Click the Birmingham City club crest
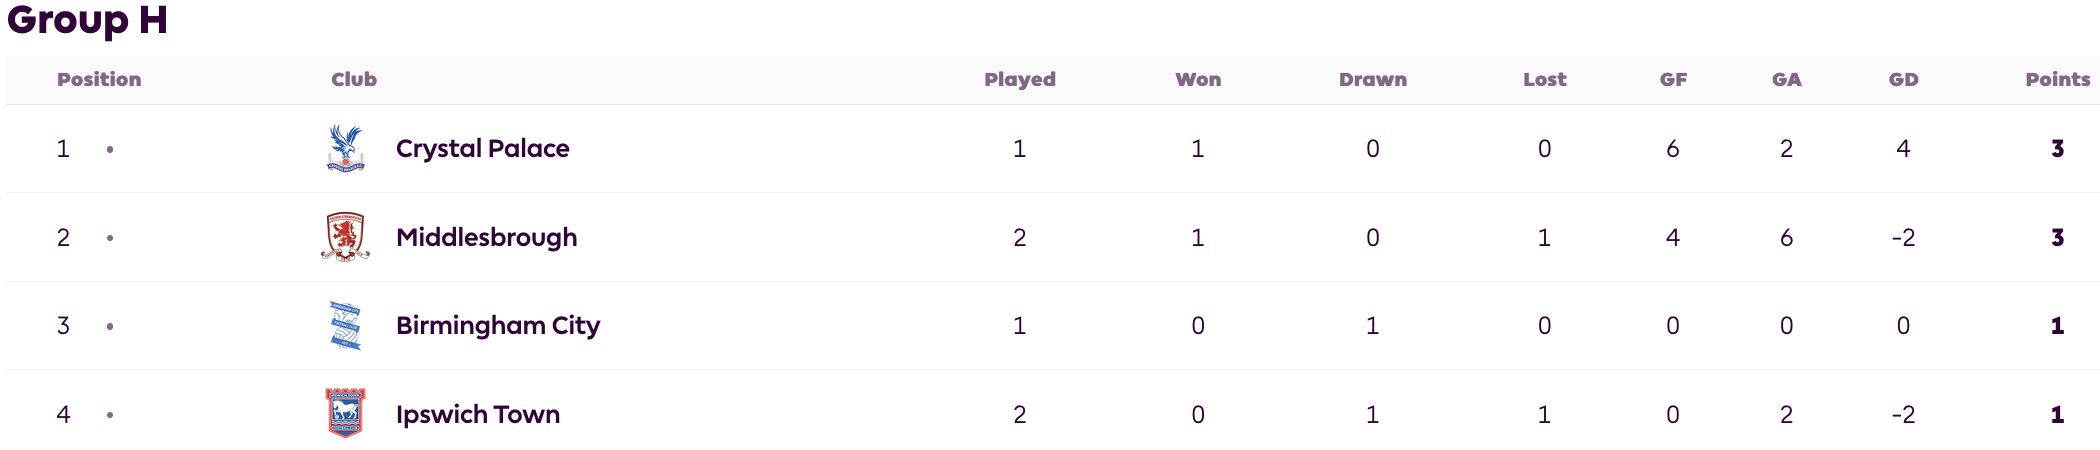Image resolution: width=2100 pixels, height=450 pixels. [x=346, y=326]
